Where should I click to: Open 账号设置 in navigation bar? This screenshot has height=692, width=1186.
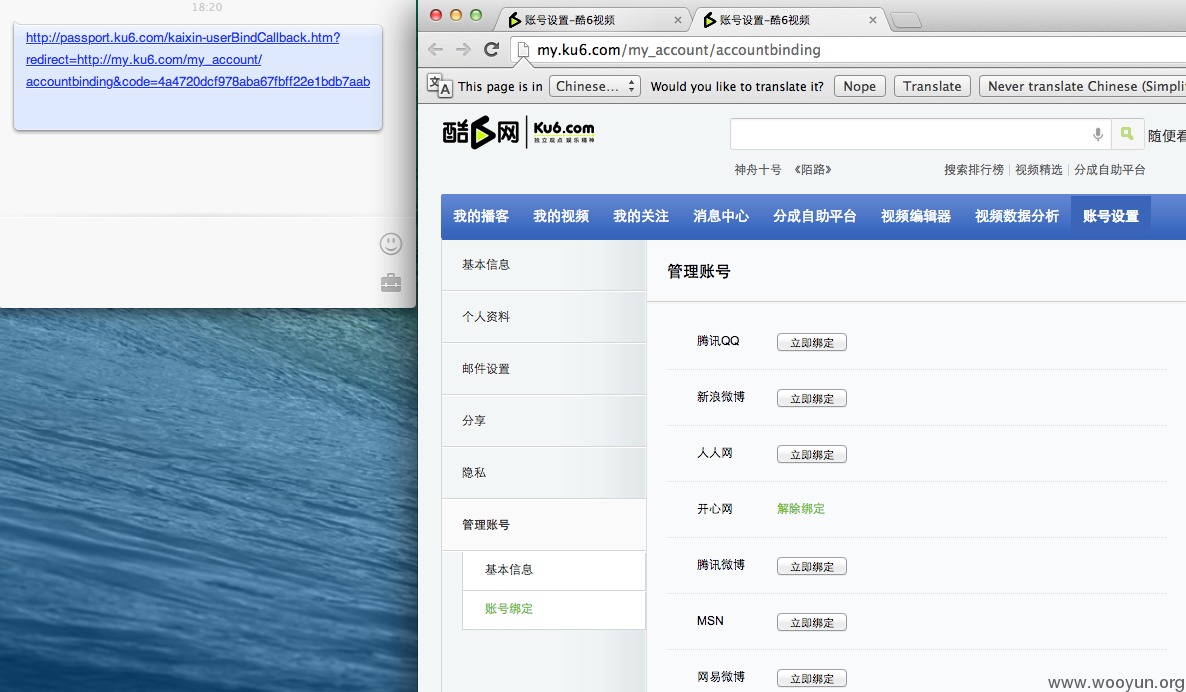coord(1111,216)
